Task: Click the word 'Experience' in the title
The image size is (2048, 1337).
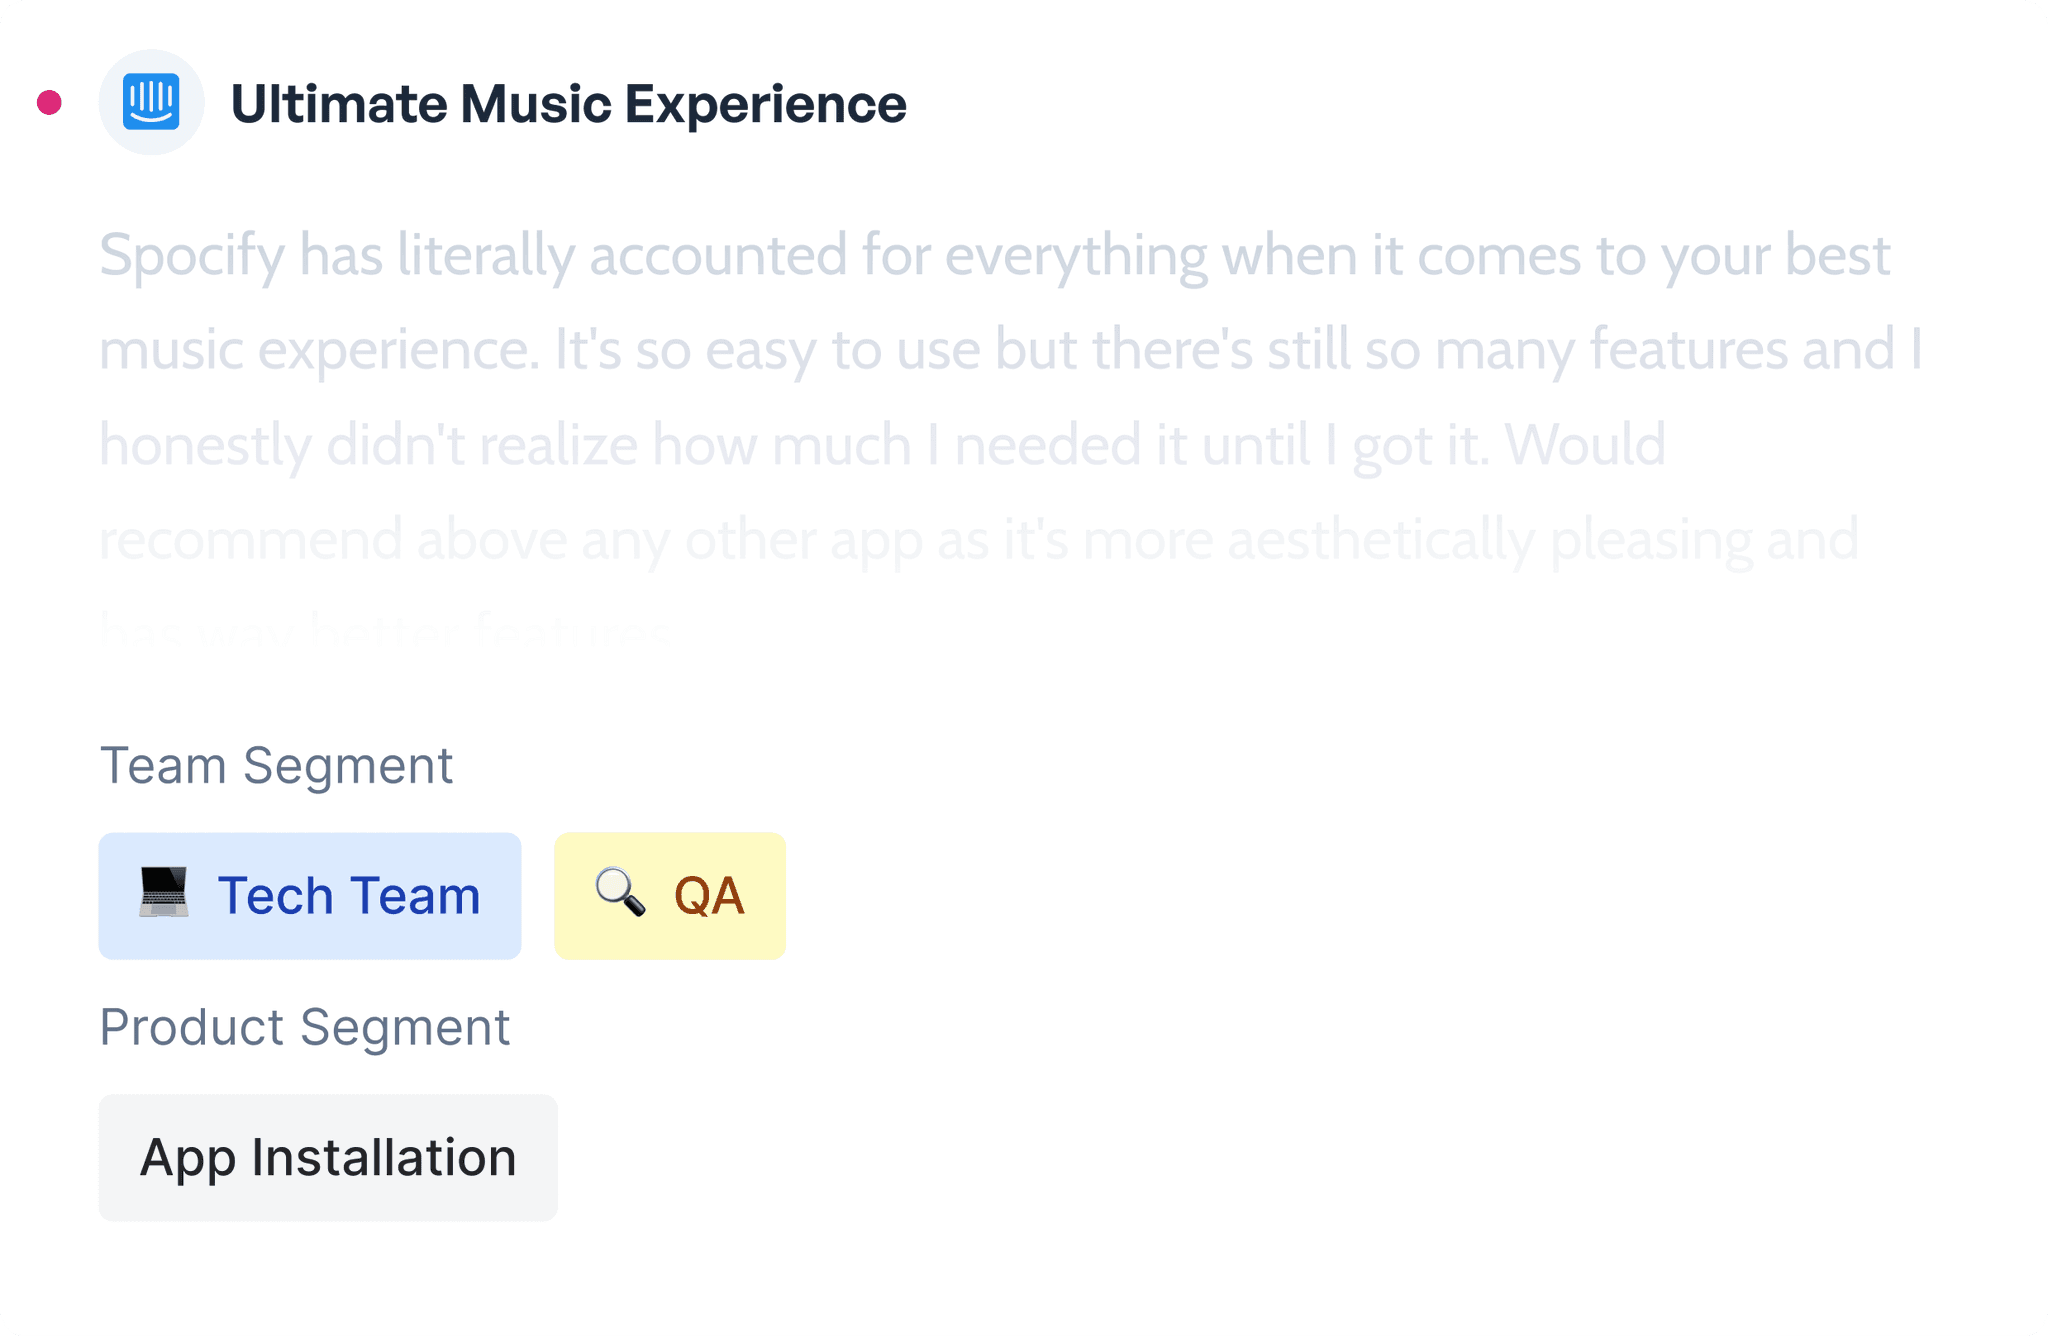Action: (766, 104)
